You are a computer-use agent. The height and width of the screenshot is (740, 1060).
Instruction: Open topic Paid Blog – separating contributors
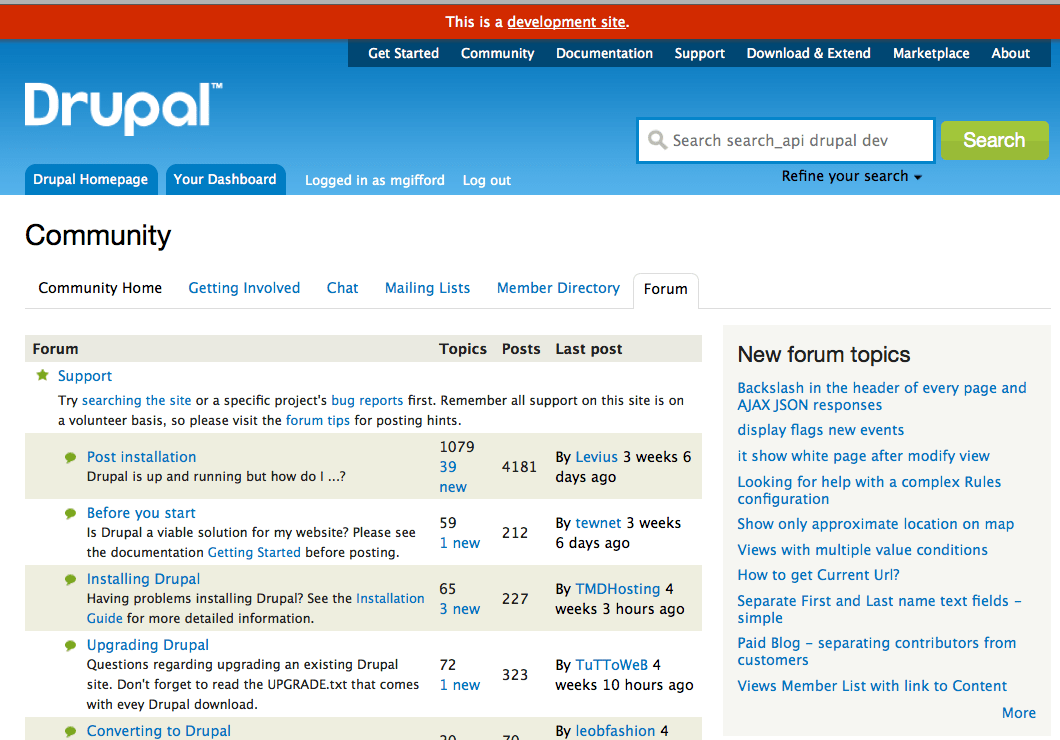pos(876,651)
